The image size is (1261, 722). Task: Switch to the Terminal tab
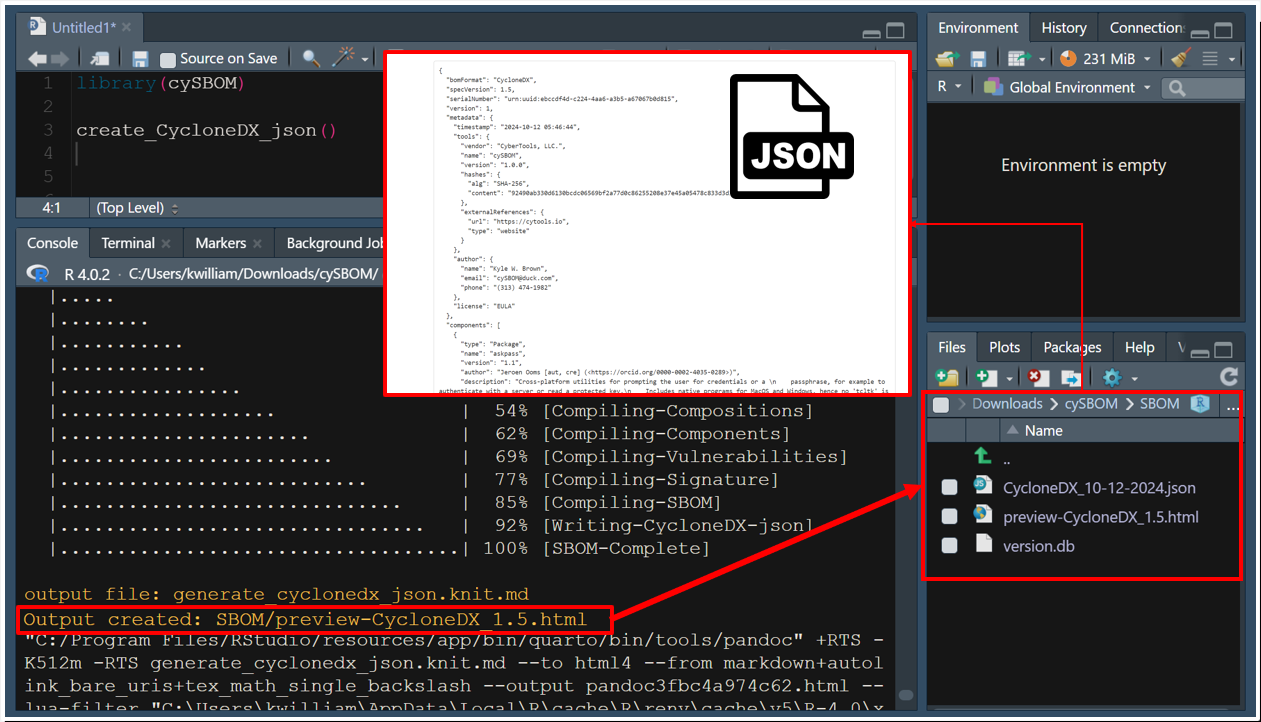coord(128,243)
